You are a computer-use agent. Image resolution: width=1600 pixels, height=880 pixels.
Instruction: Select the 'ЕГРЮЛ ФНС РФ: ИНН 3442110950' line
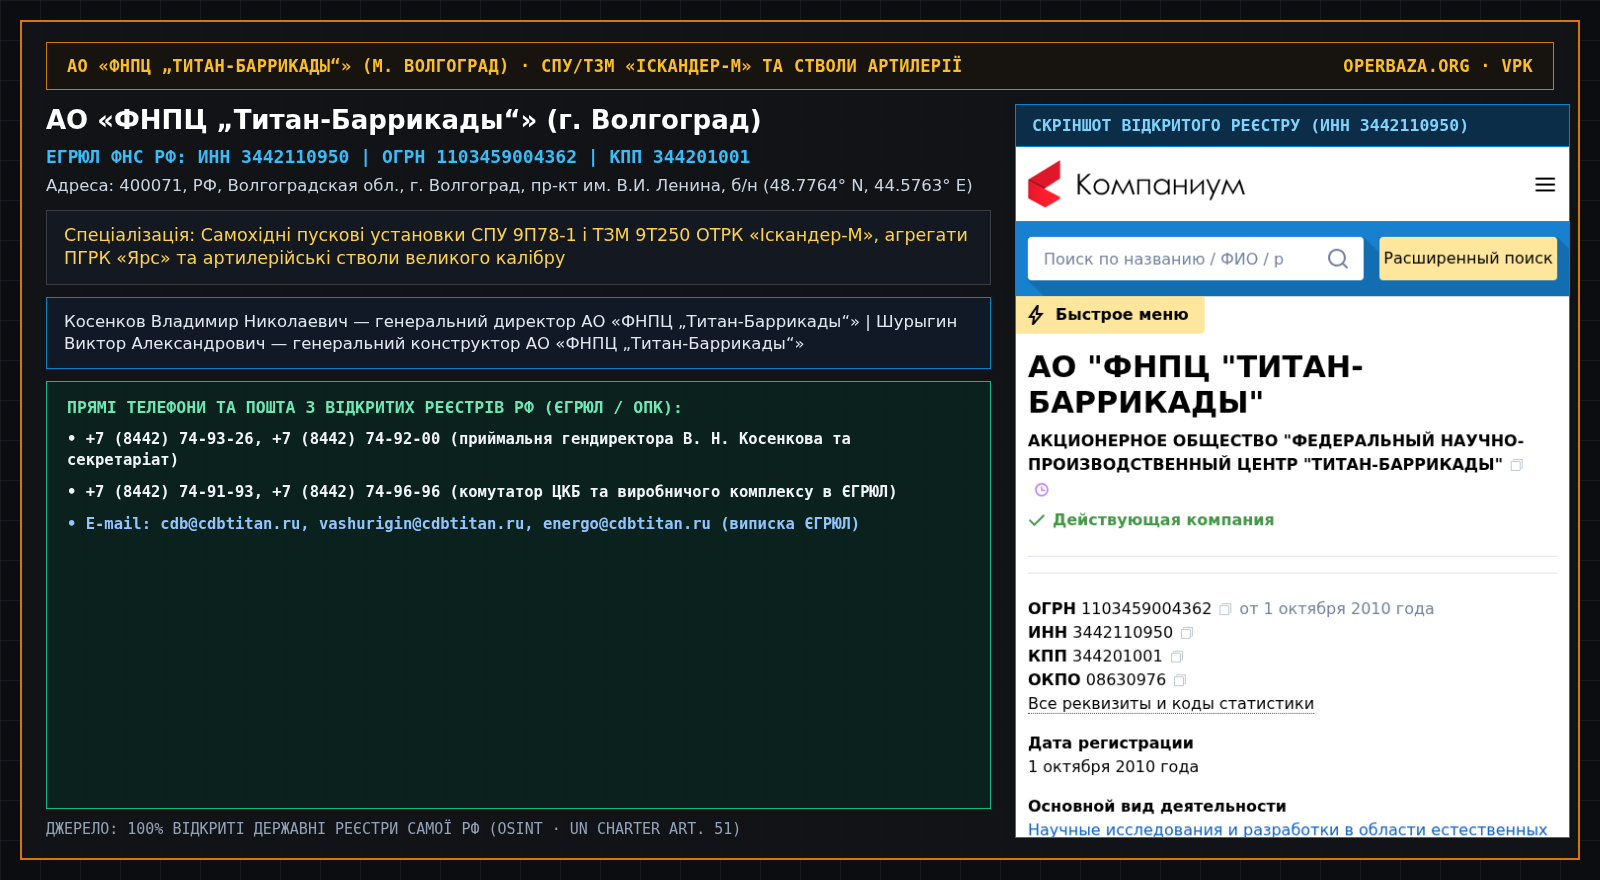398,157
